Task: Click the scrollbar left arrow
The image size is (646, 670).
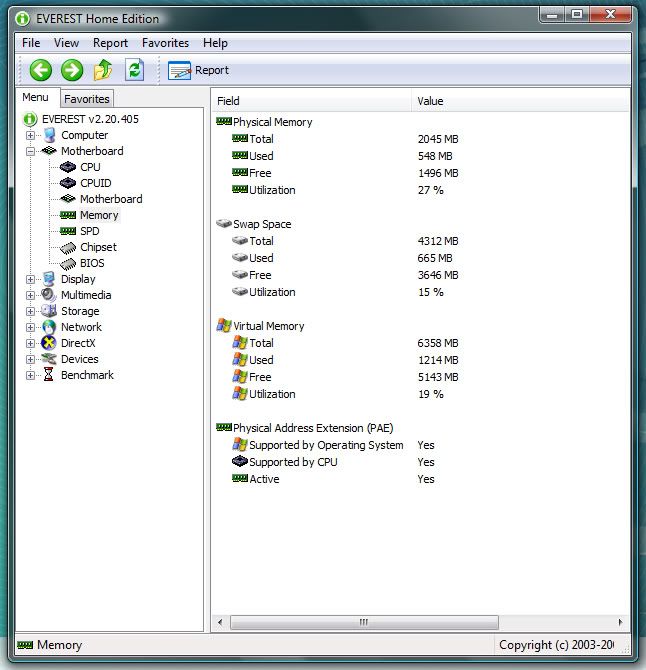Action: 220,622
